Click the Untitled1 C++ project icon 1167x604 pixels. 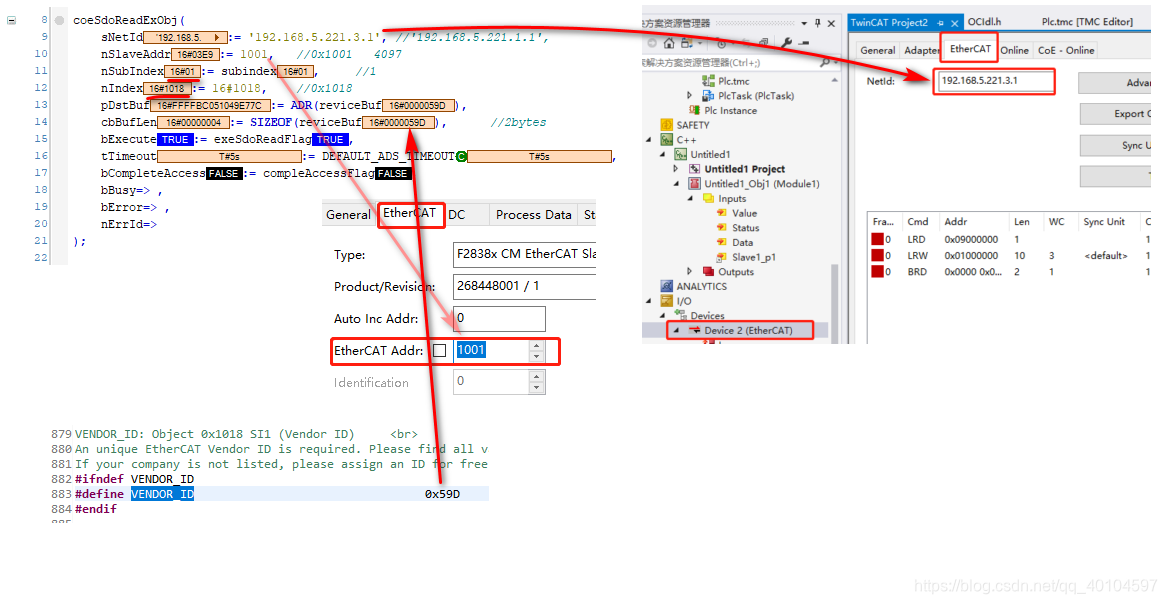[x=680, y=154]
